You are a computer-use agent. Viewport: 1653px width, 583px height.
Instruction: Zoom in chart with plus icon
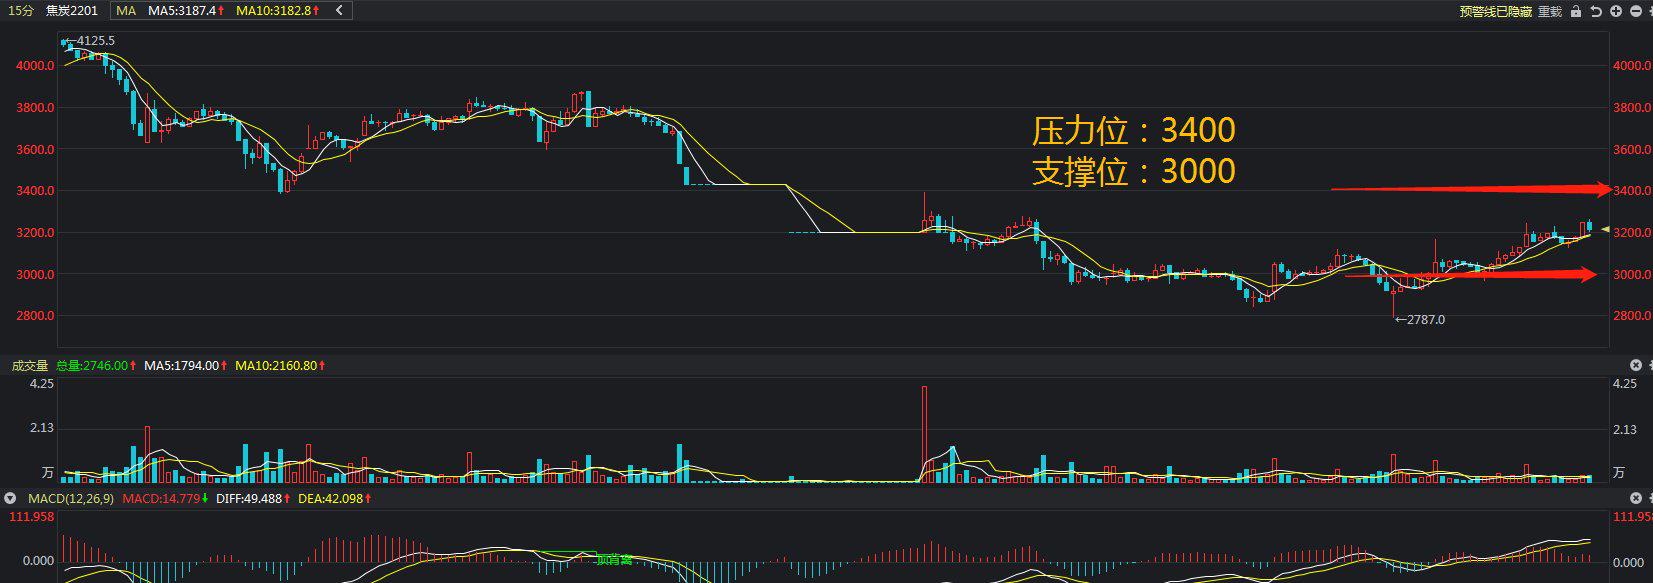[1616, 11]
